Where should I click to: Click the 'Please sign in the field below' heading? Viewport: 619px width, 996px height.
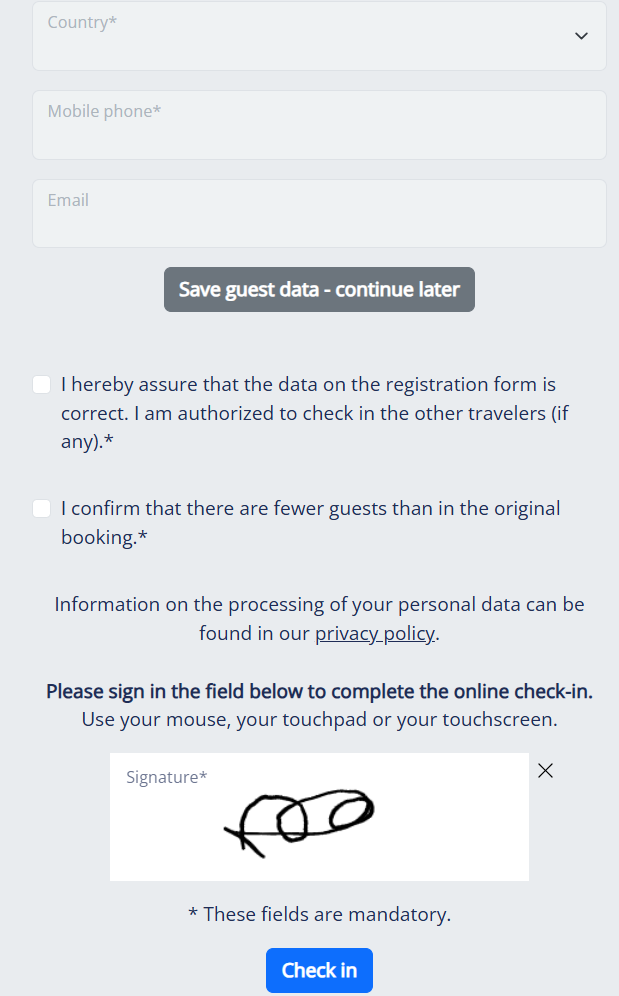point(319,691)
